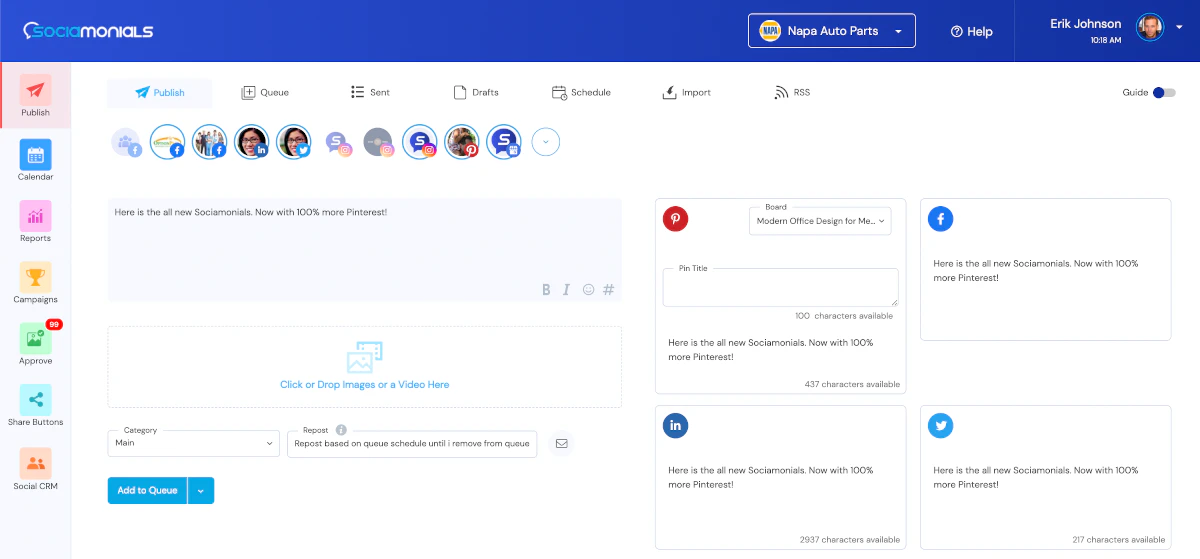Open the Help link
The width and height of the screenshot is (1200, 559).
[x=971, y=32]
